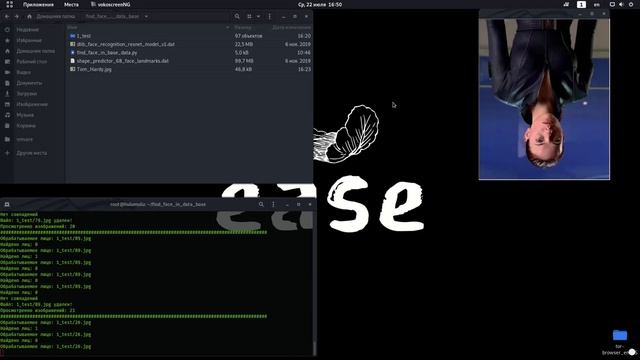Click Другие места in the sidebar
Screen dimensions: 640x360
pos(31,153)
